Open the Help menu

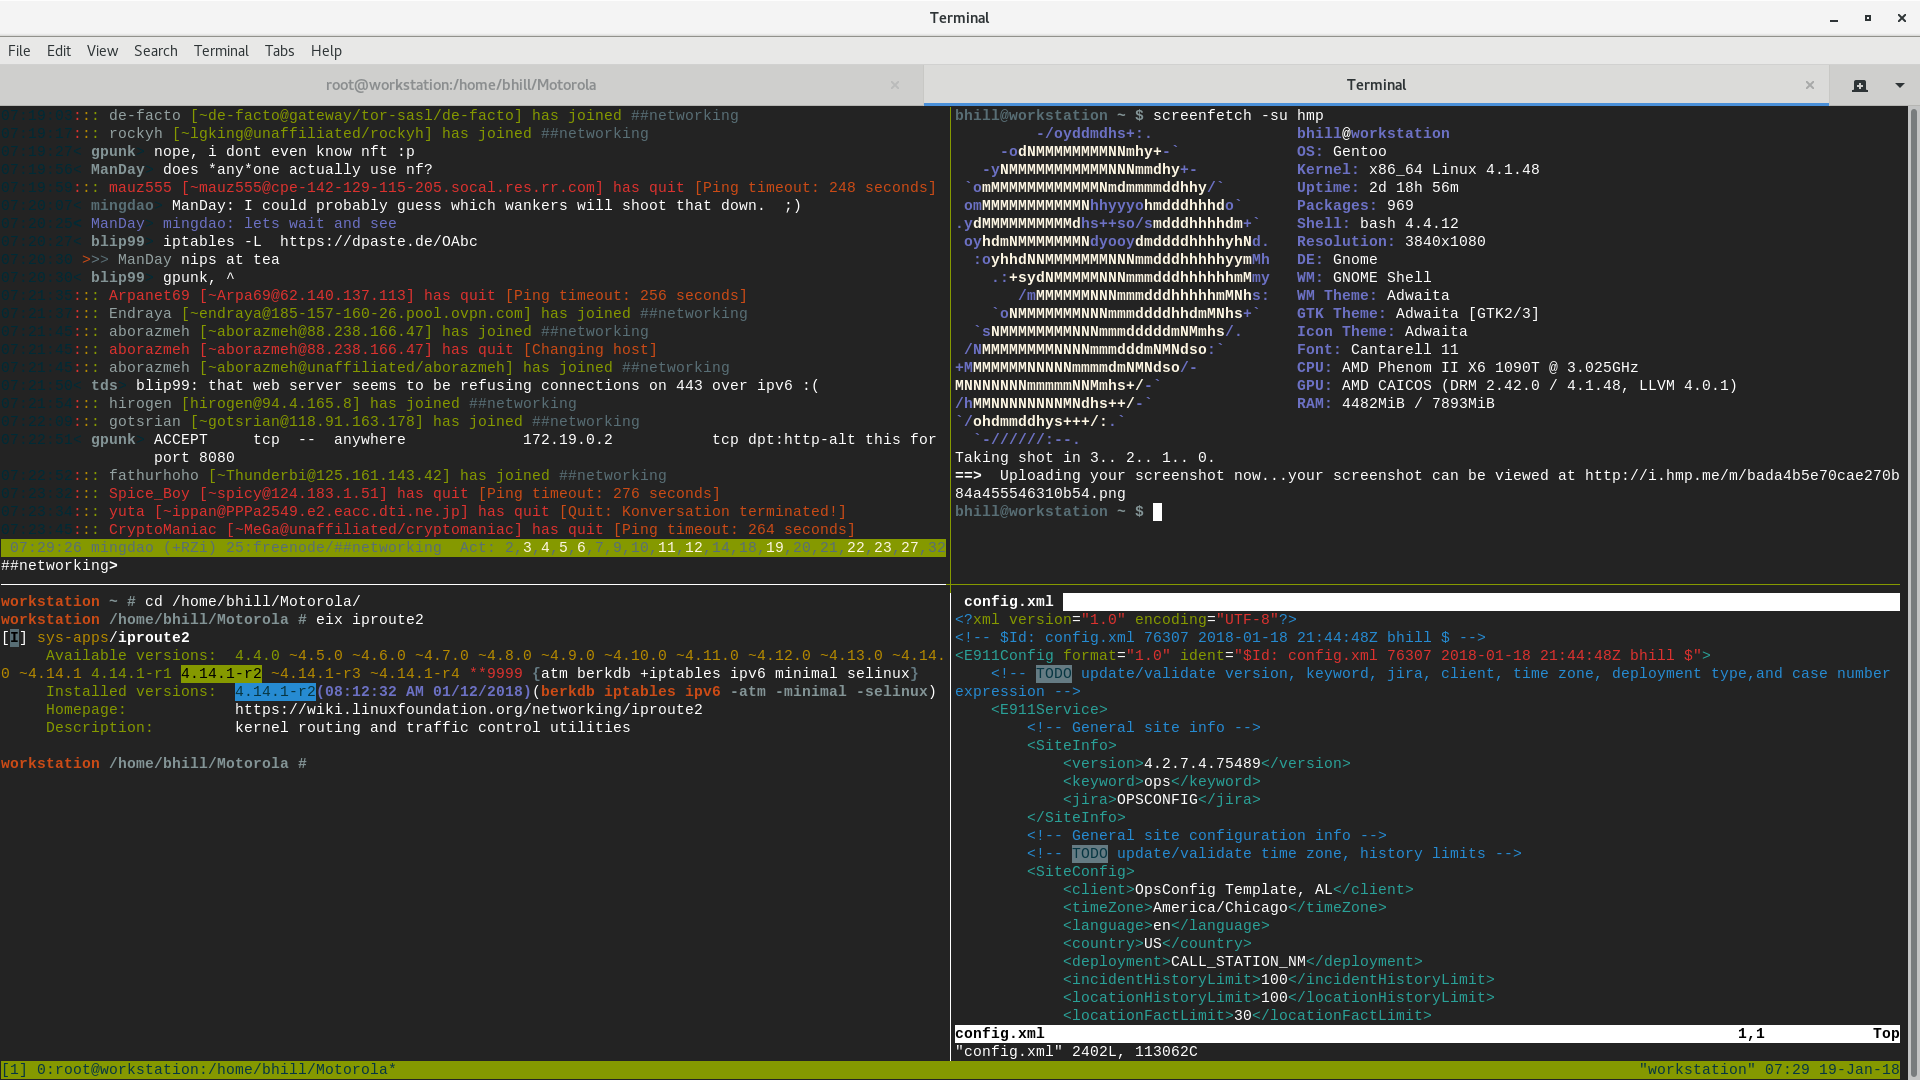point(326,51)
